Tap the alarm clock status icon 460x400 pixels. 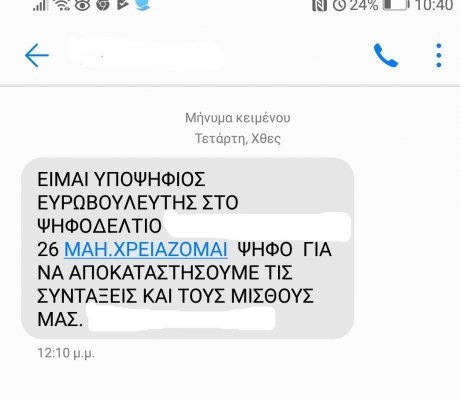(x=339, y=5)
